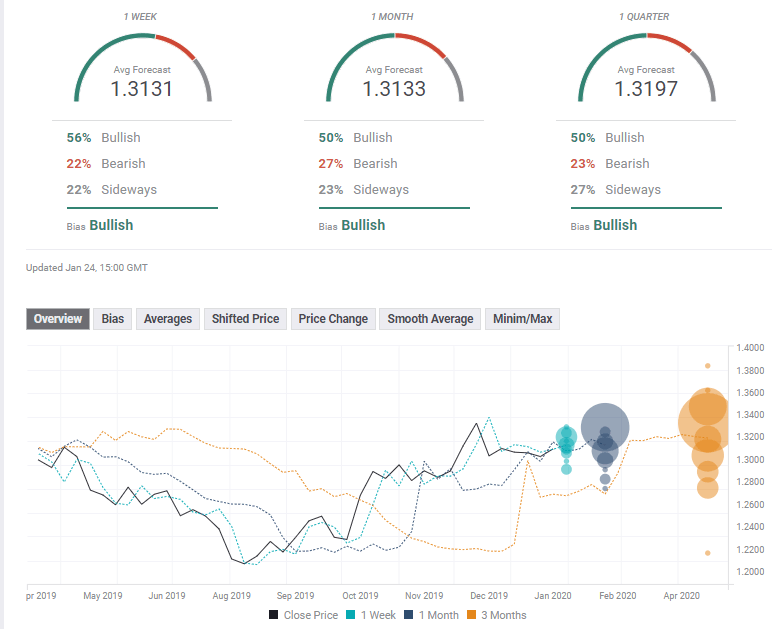The height and width of the screenshot is (629, 781).
Task: Switch to Smooth Average view
Action: [430, 319]
